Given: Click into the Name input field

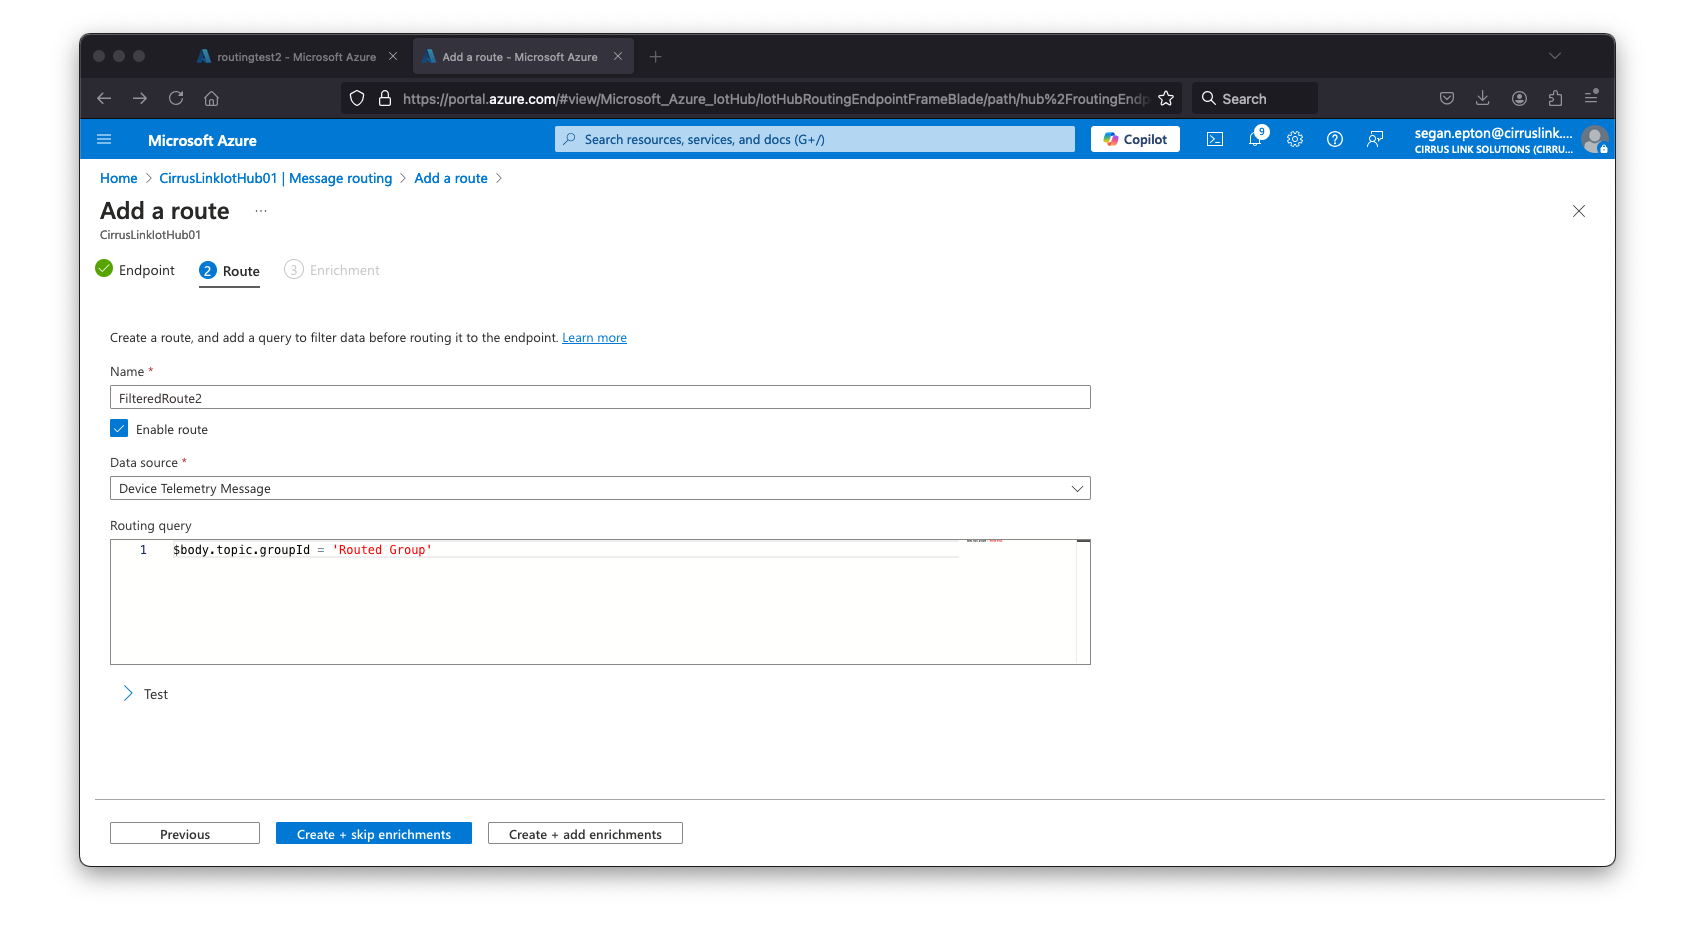Looking at the screenshot, I should [600, 398].
